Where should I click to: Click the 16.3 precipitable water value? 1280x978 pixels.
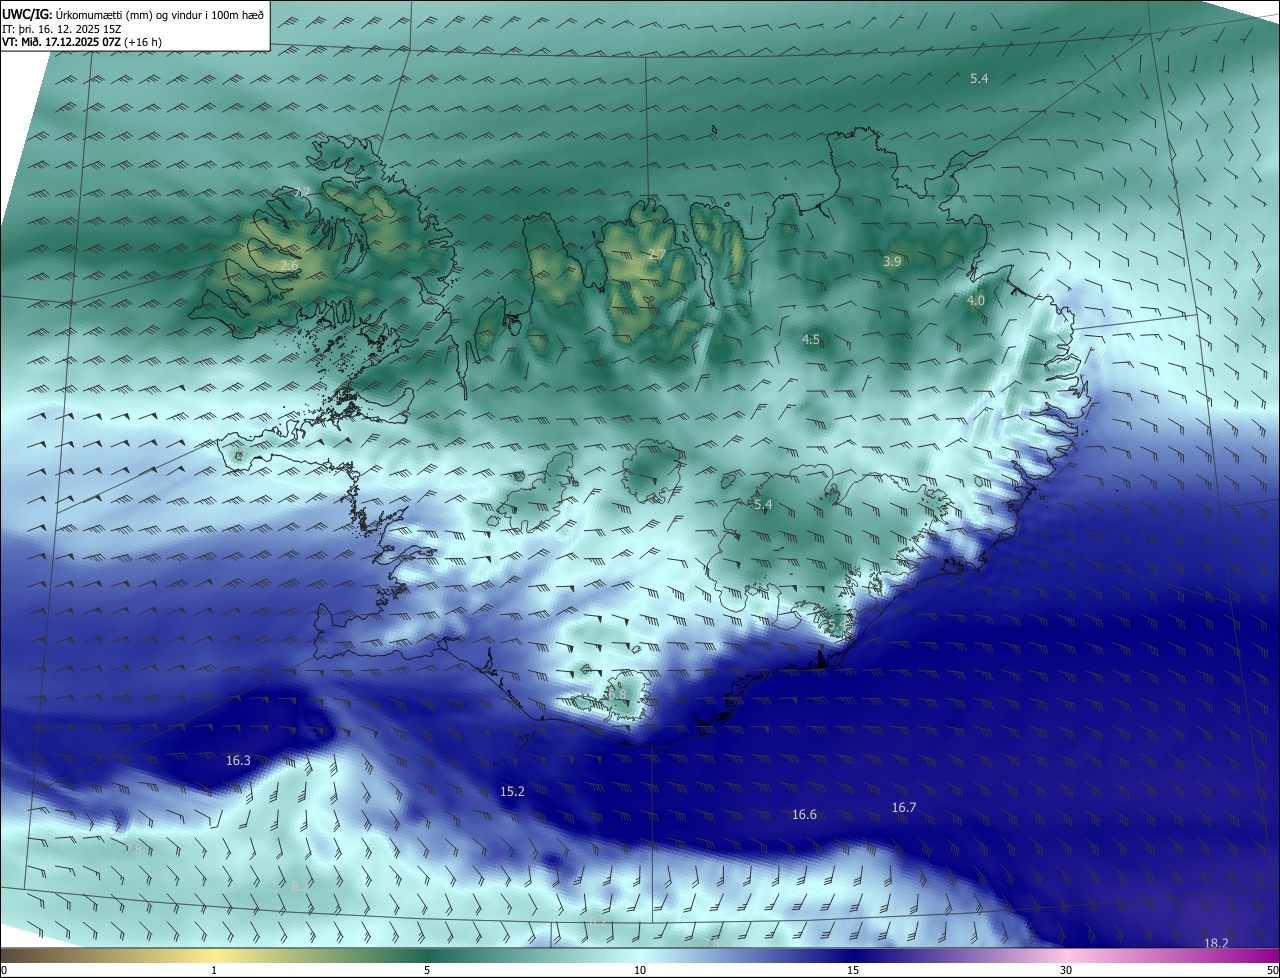tap(238, 760)
